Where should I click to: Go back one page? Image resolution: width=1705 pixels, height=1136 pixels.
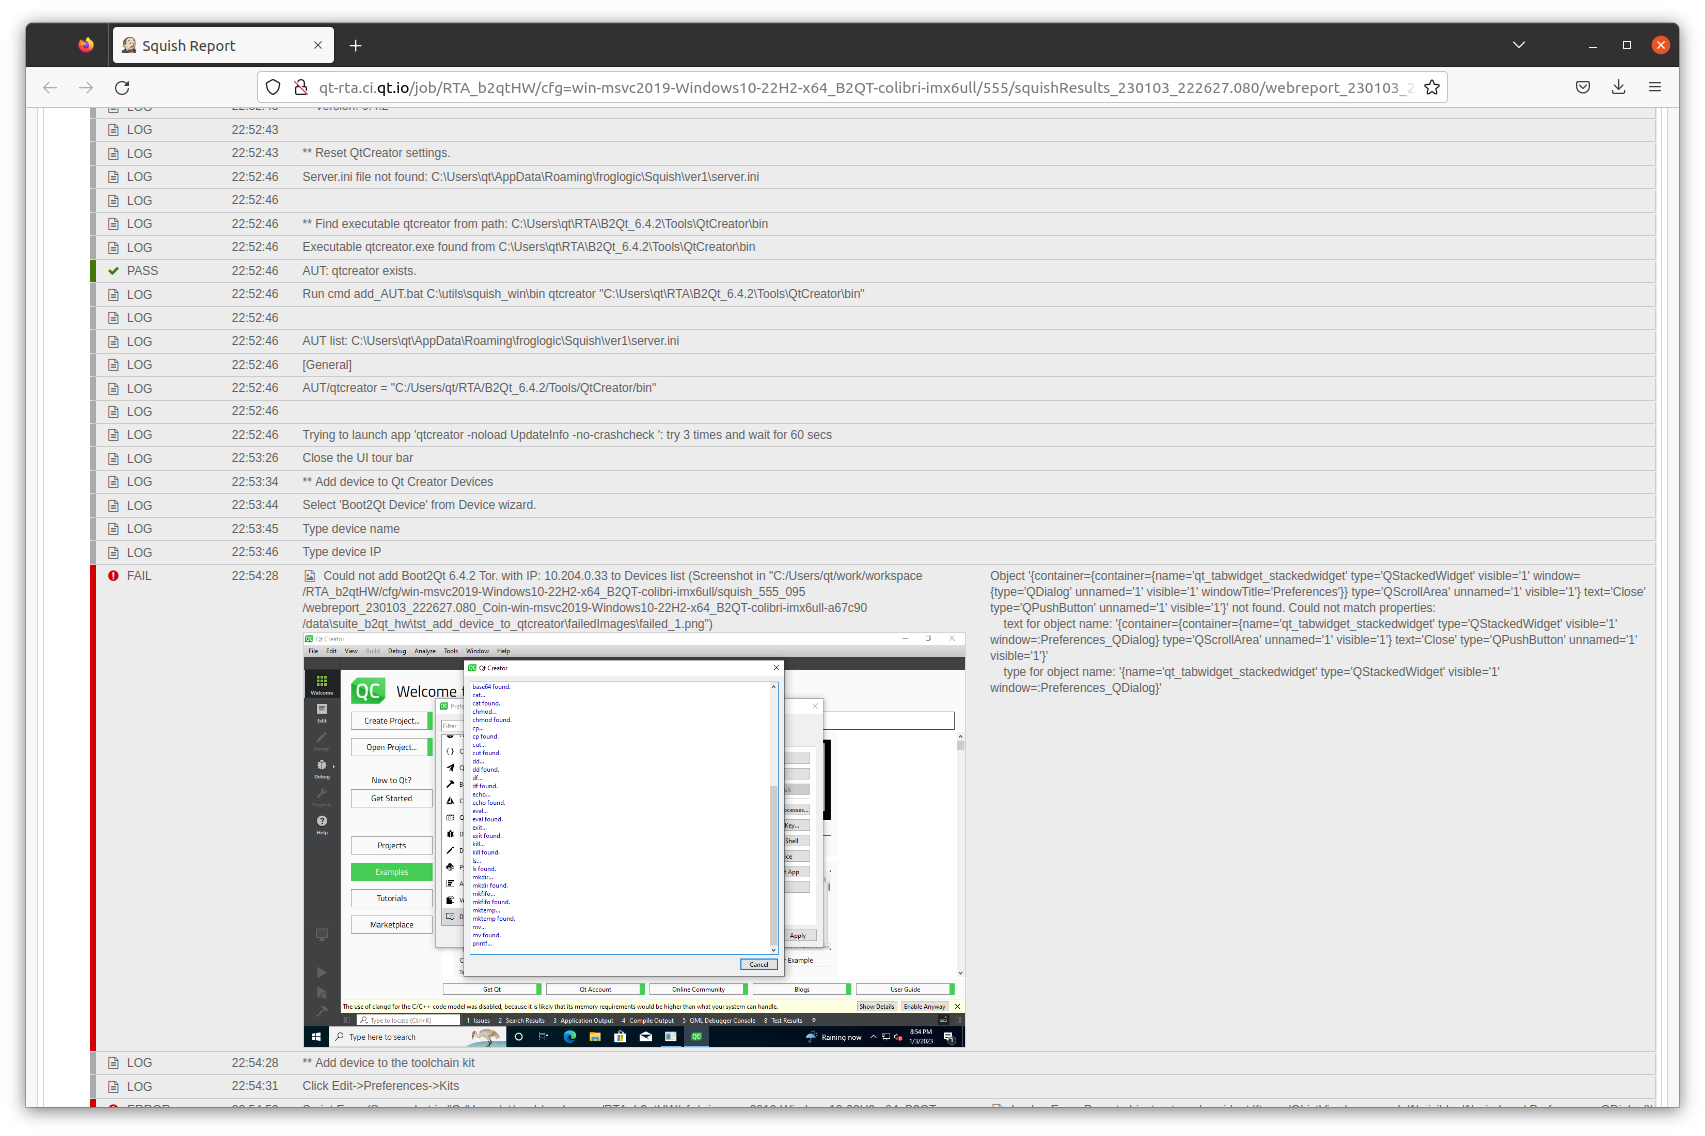click(x=50, y=88)
